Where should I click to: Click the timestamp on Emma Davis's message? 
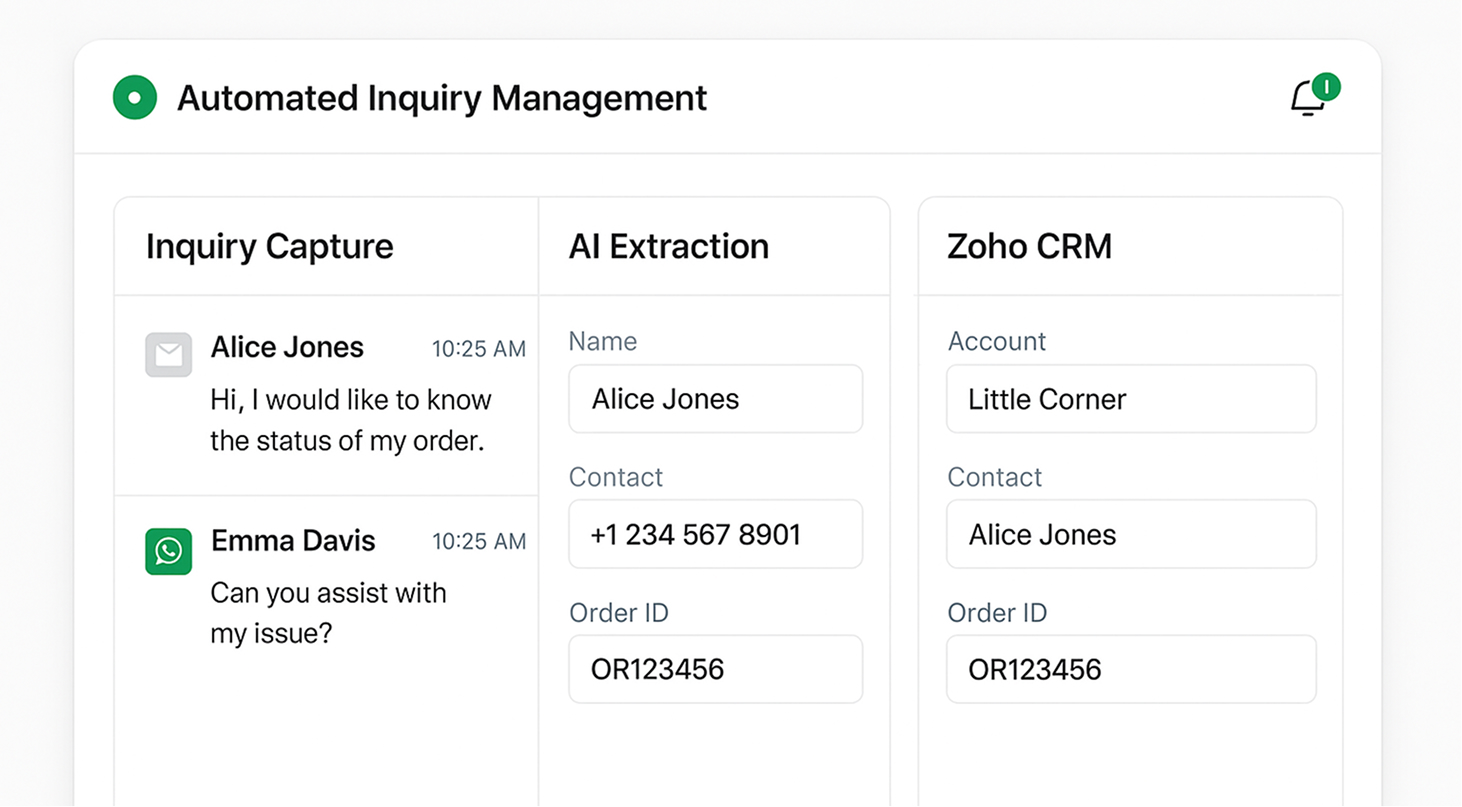478,542
